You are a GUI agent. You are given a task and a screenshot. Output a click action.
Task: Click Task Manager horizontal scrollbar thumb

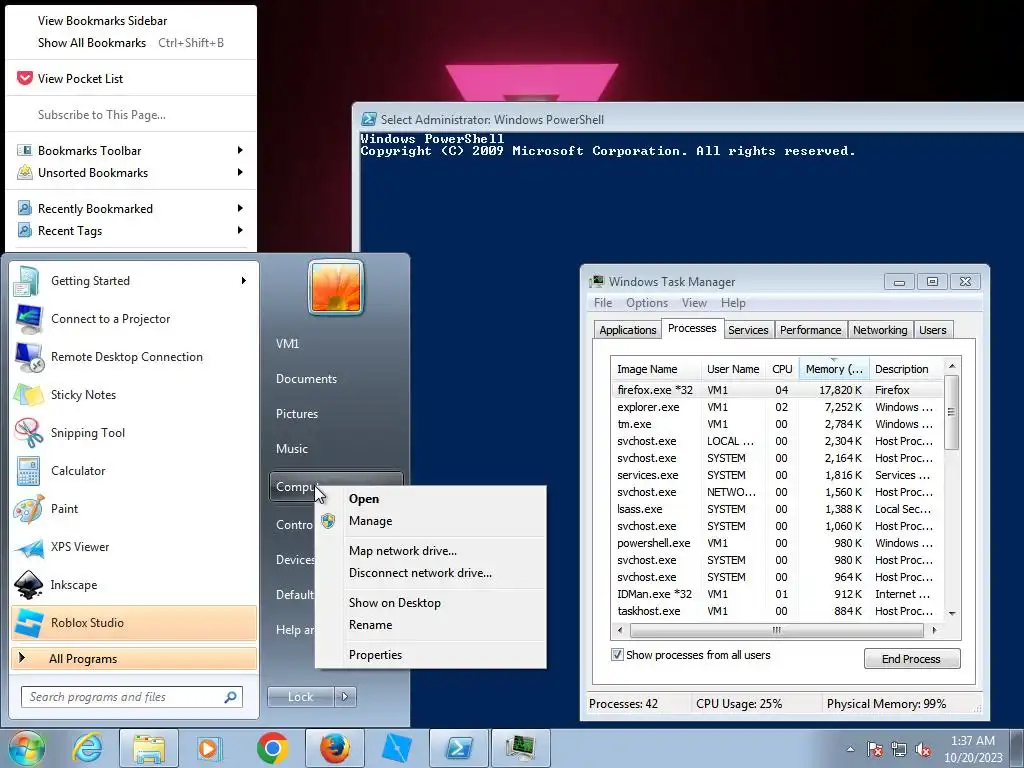coord(776,630)
